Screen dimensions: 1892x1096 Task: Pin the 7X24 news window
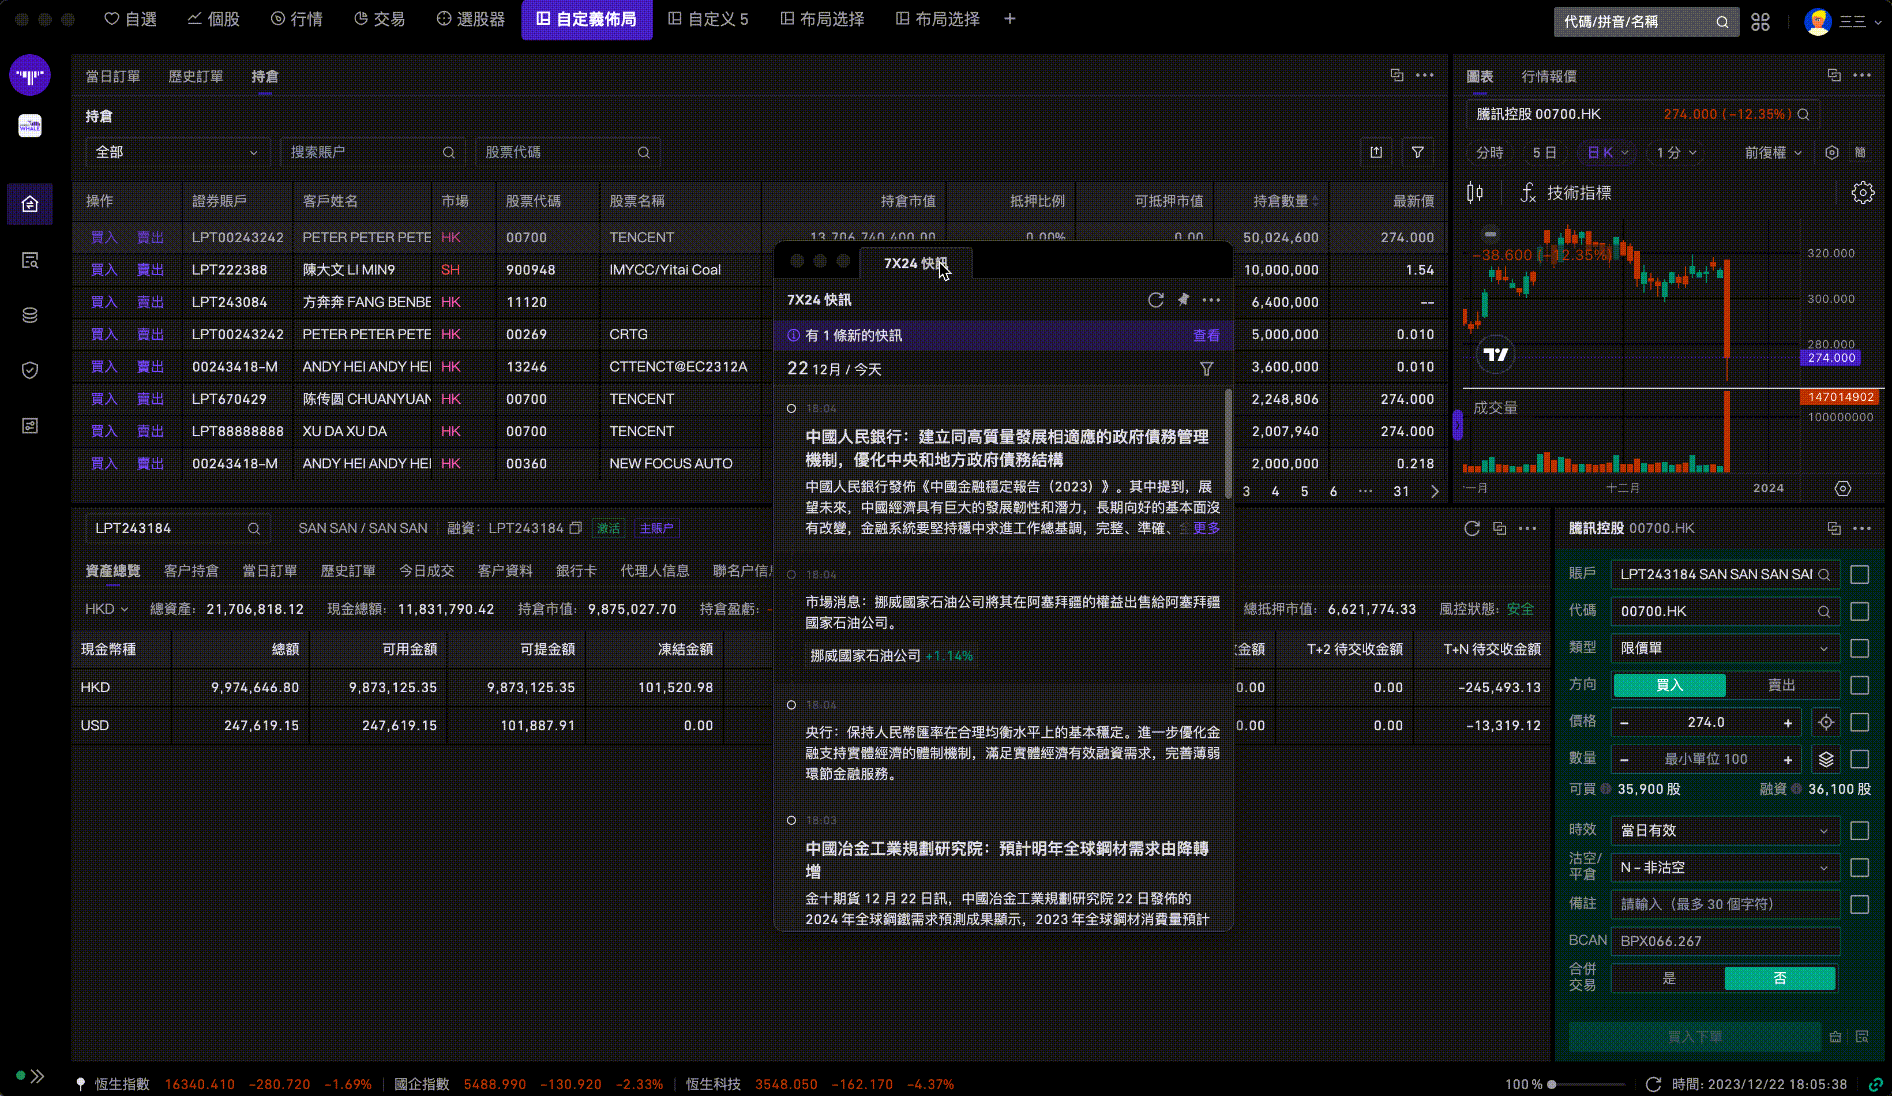(x=1183, y=300)
